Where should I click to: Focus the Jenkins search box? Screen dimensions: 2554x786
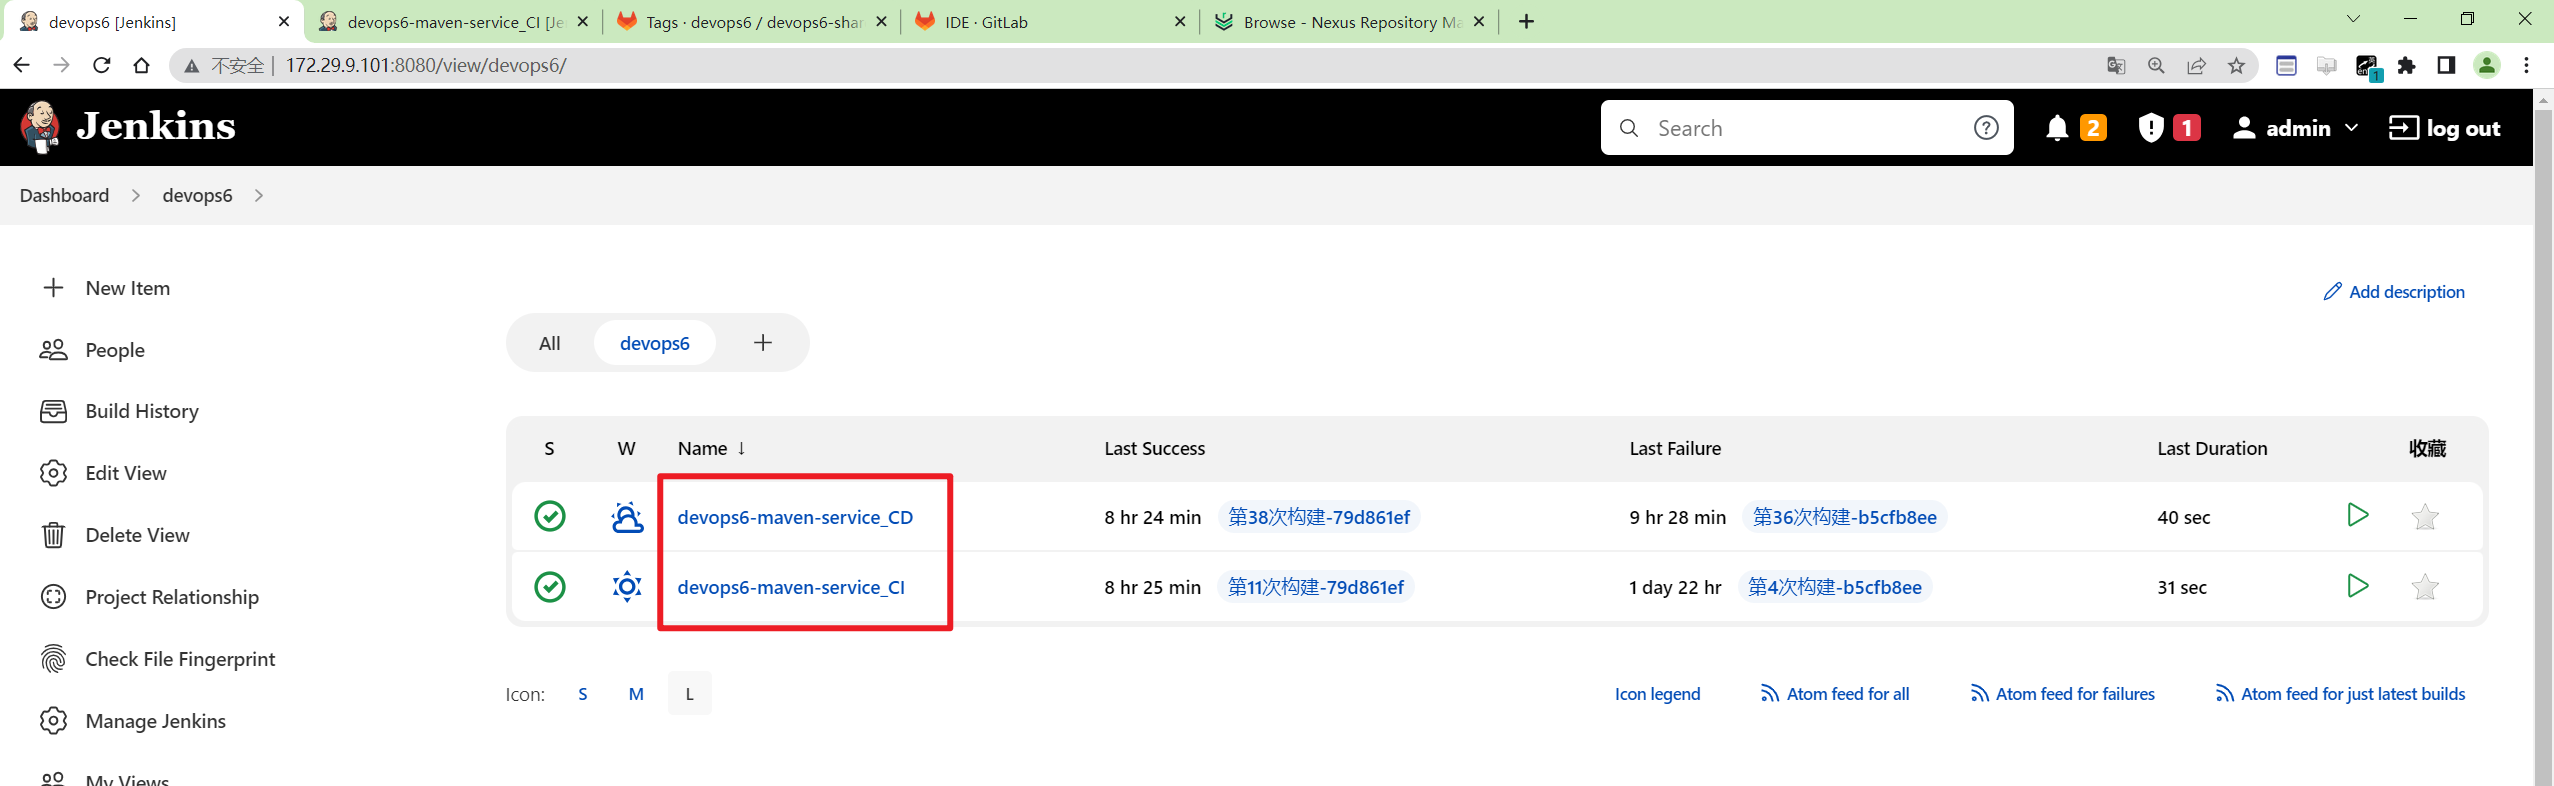(1806, 128)
